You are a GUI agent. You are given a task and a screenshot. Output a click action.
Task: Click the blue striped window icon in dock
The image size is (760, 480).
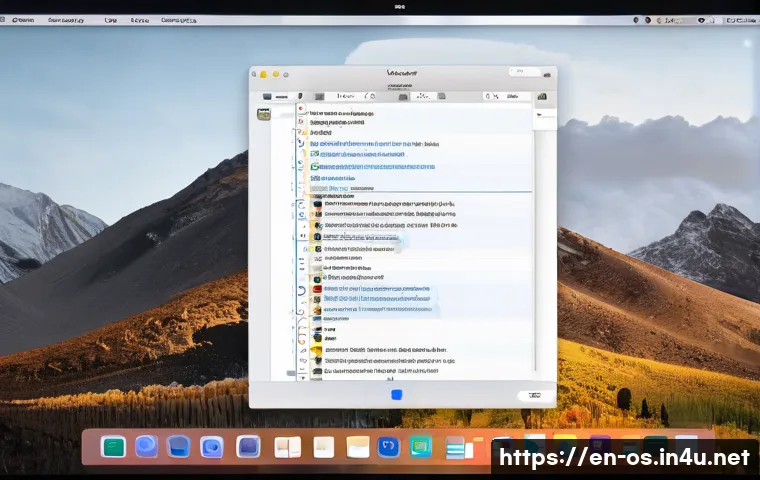[458, 448]
